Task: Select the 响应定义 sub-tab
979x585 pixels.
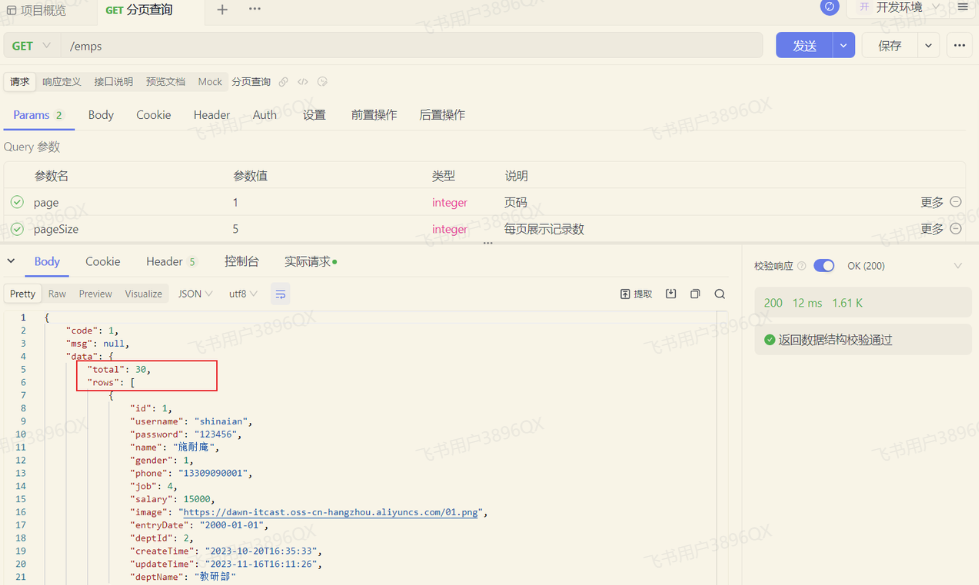Action: click(62, 82)
